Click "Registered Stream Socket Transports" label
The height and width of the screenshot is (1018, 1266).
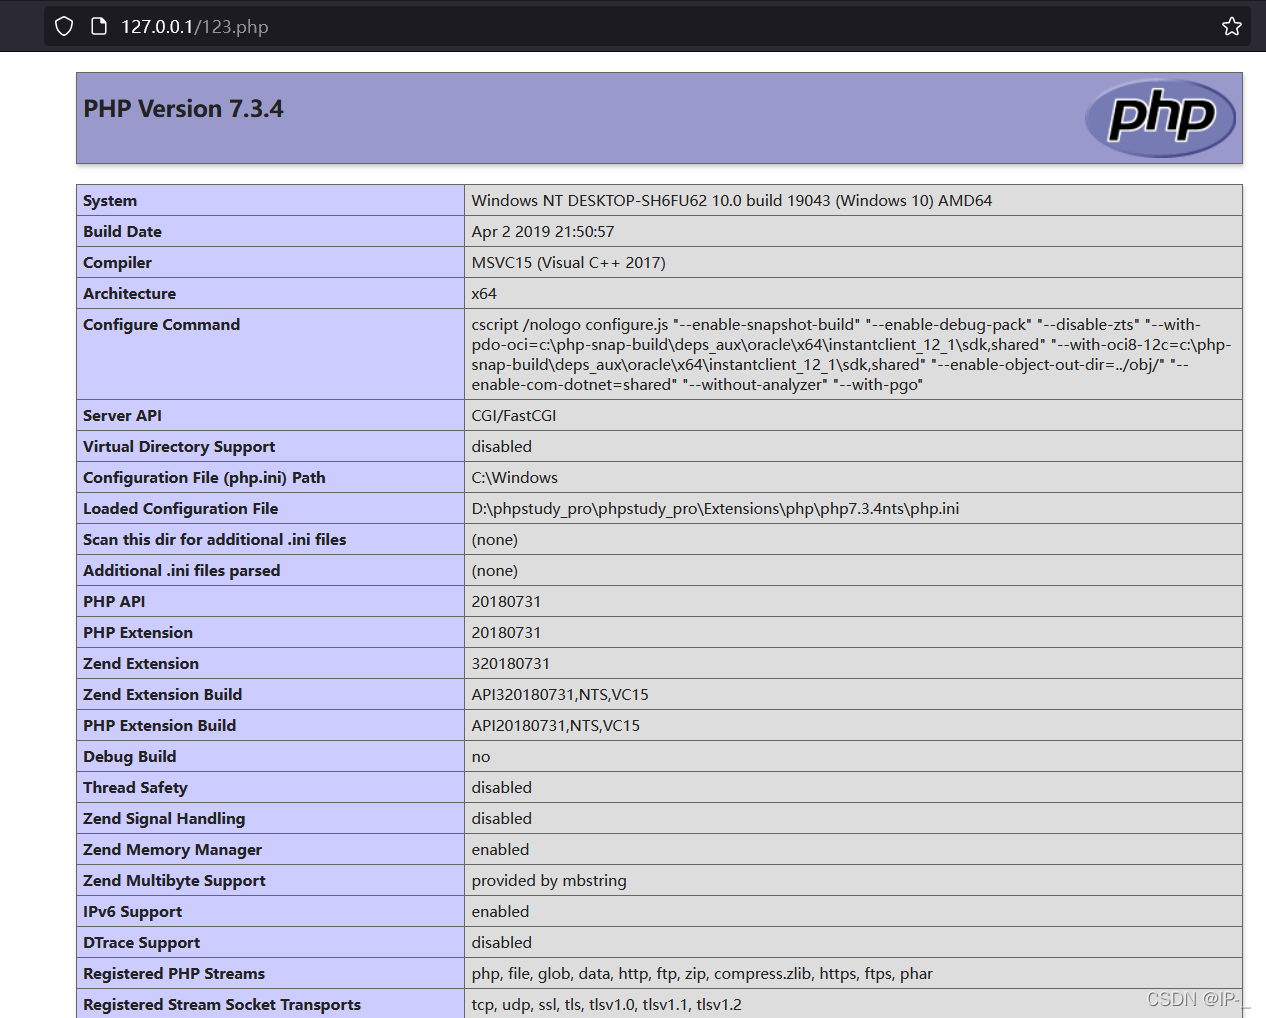[x=222, y=1005]
